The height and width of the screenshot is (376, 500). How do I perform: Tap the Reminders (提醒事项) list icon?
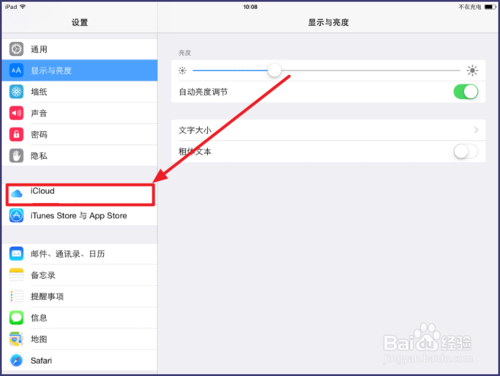click(16, 296)
